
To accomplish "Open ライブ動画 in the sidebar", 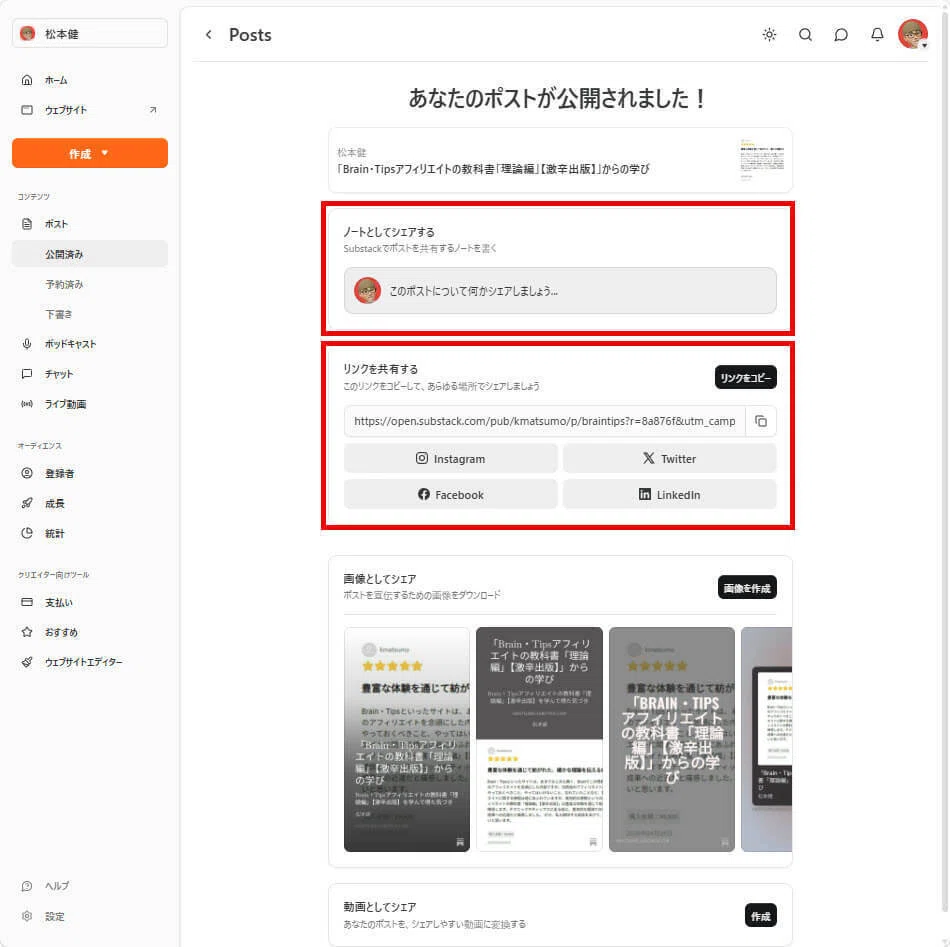I will tap(90, 404).
